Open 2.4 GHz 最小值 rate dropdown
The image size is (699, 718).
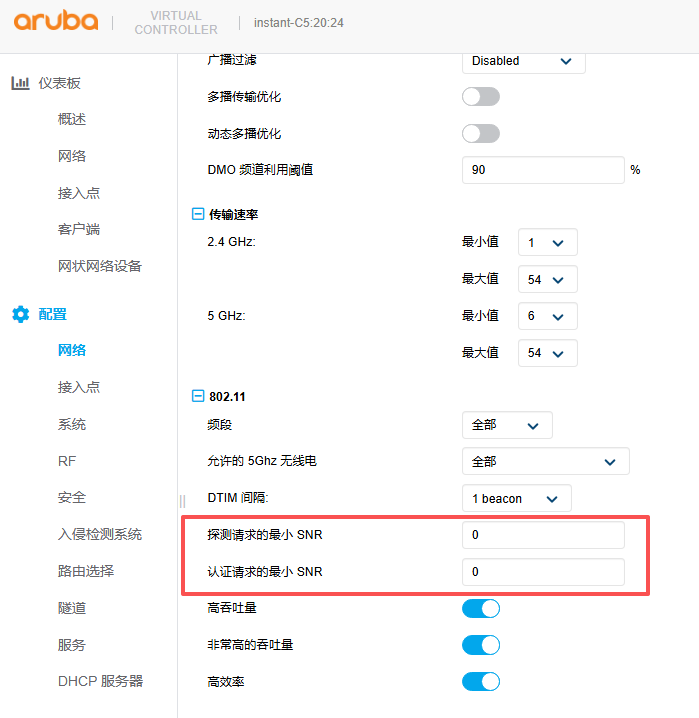tap(547, 243)
